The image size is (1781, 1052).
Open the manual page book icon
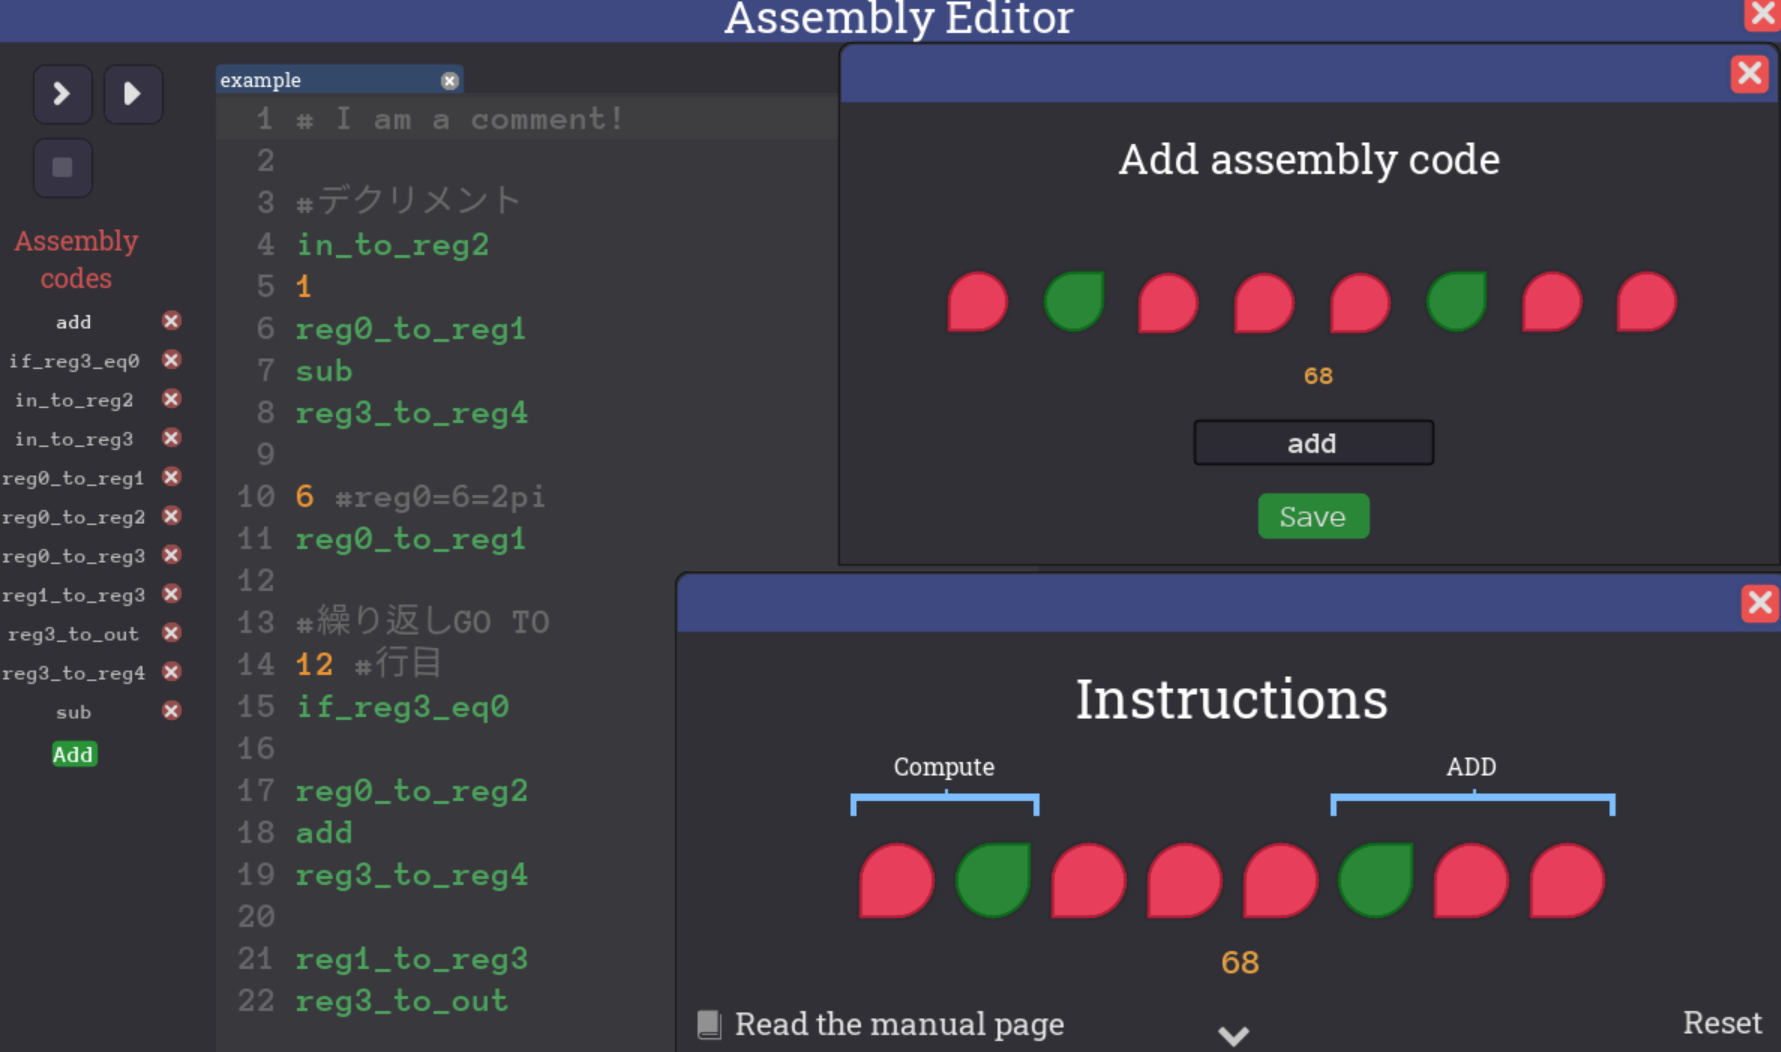click(x=709, y=1024)
